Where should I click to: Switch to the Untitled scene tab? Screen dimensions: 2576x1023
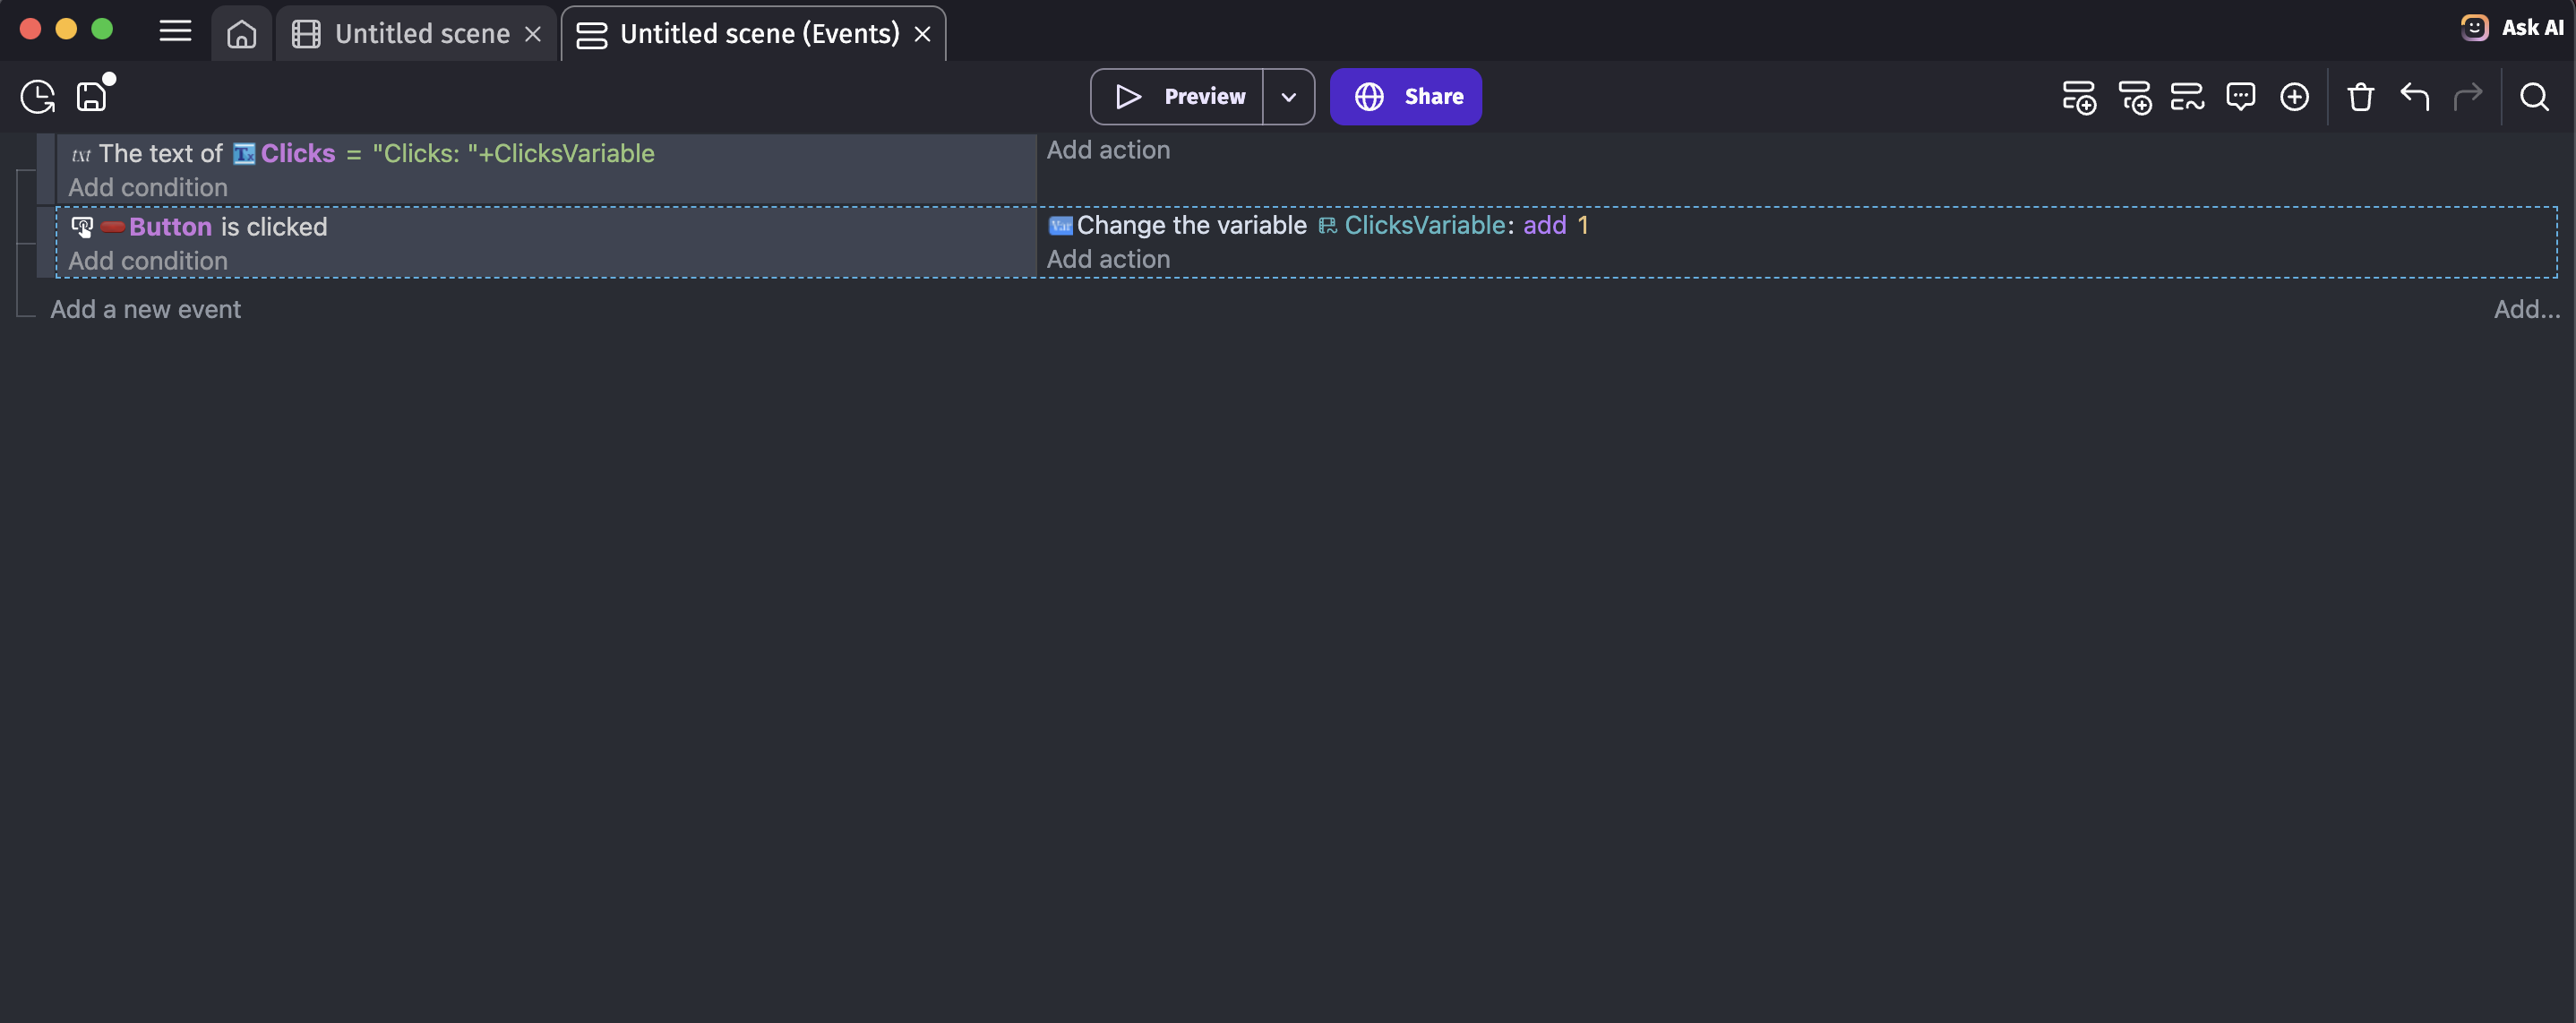[421, 35]
